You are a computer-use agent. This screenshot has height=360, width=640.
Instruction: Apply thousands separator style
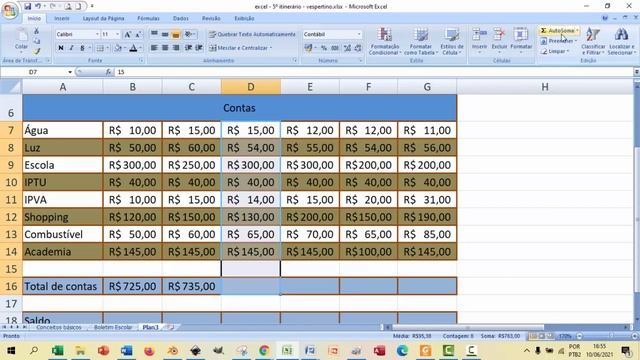coord(335,48)
